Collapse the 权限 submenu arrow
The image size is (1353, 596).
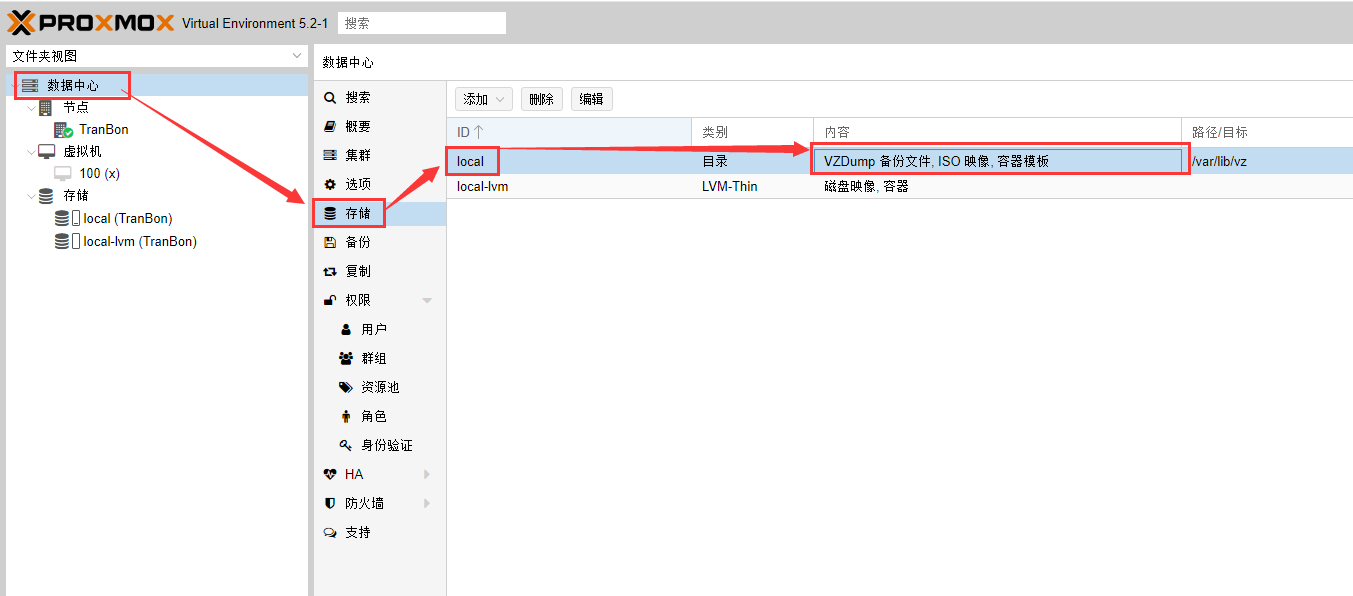coord(427,300)
